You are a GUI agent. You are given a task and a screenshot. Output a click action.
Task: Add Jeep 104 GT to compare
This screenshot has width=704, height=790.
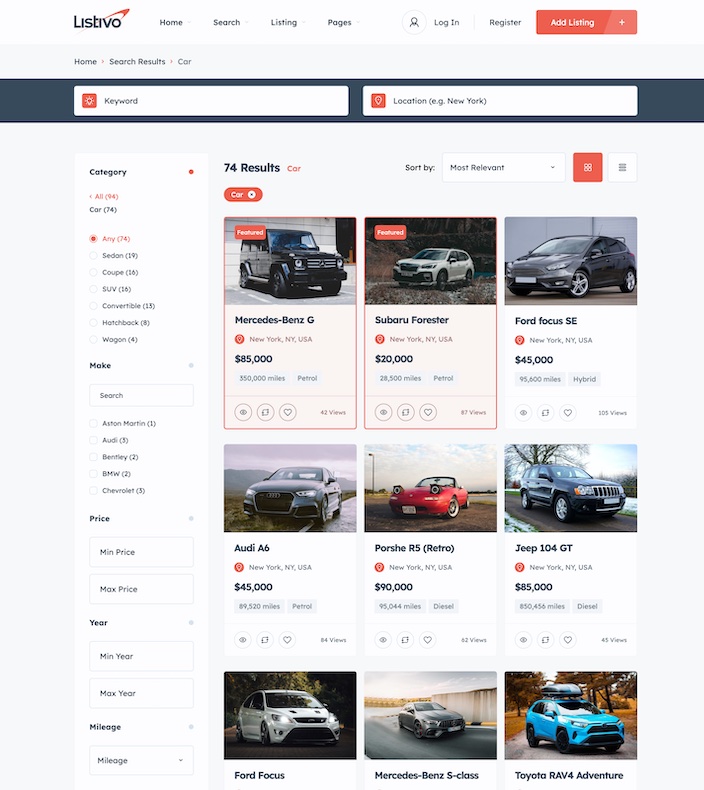pyautogui.click(x=545, y=640)
